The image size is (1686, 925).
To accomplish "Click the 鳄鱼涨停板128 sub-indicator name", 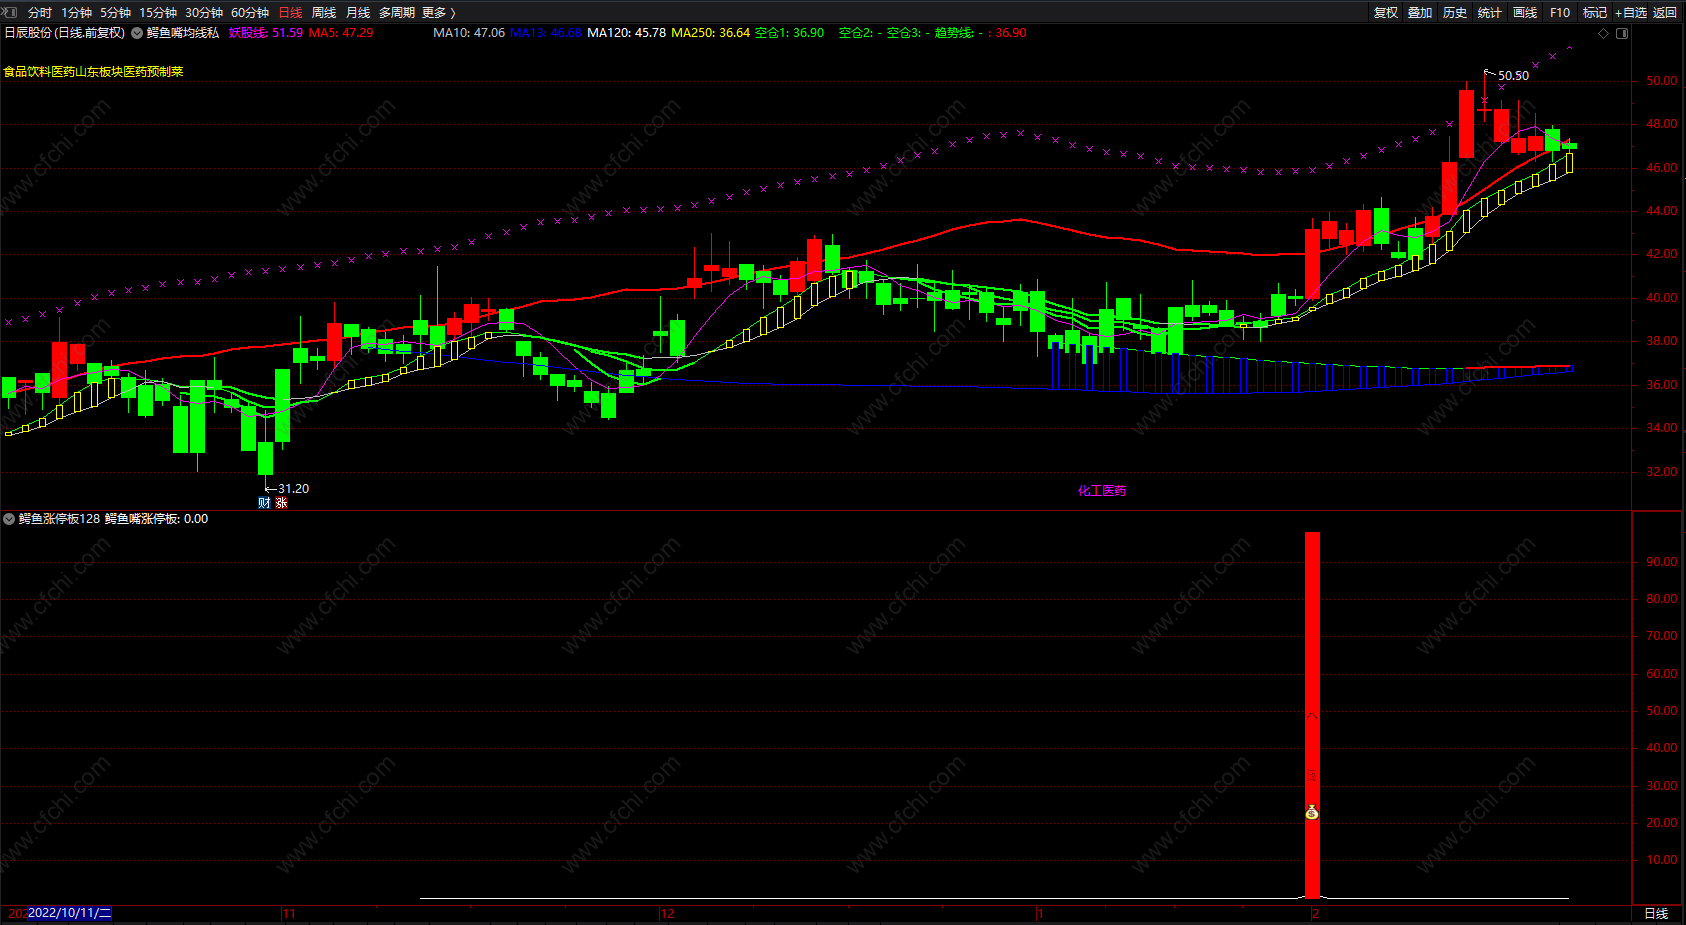I will (60, 519).
